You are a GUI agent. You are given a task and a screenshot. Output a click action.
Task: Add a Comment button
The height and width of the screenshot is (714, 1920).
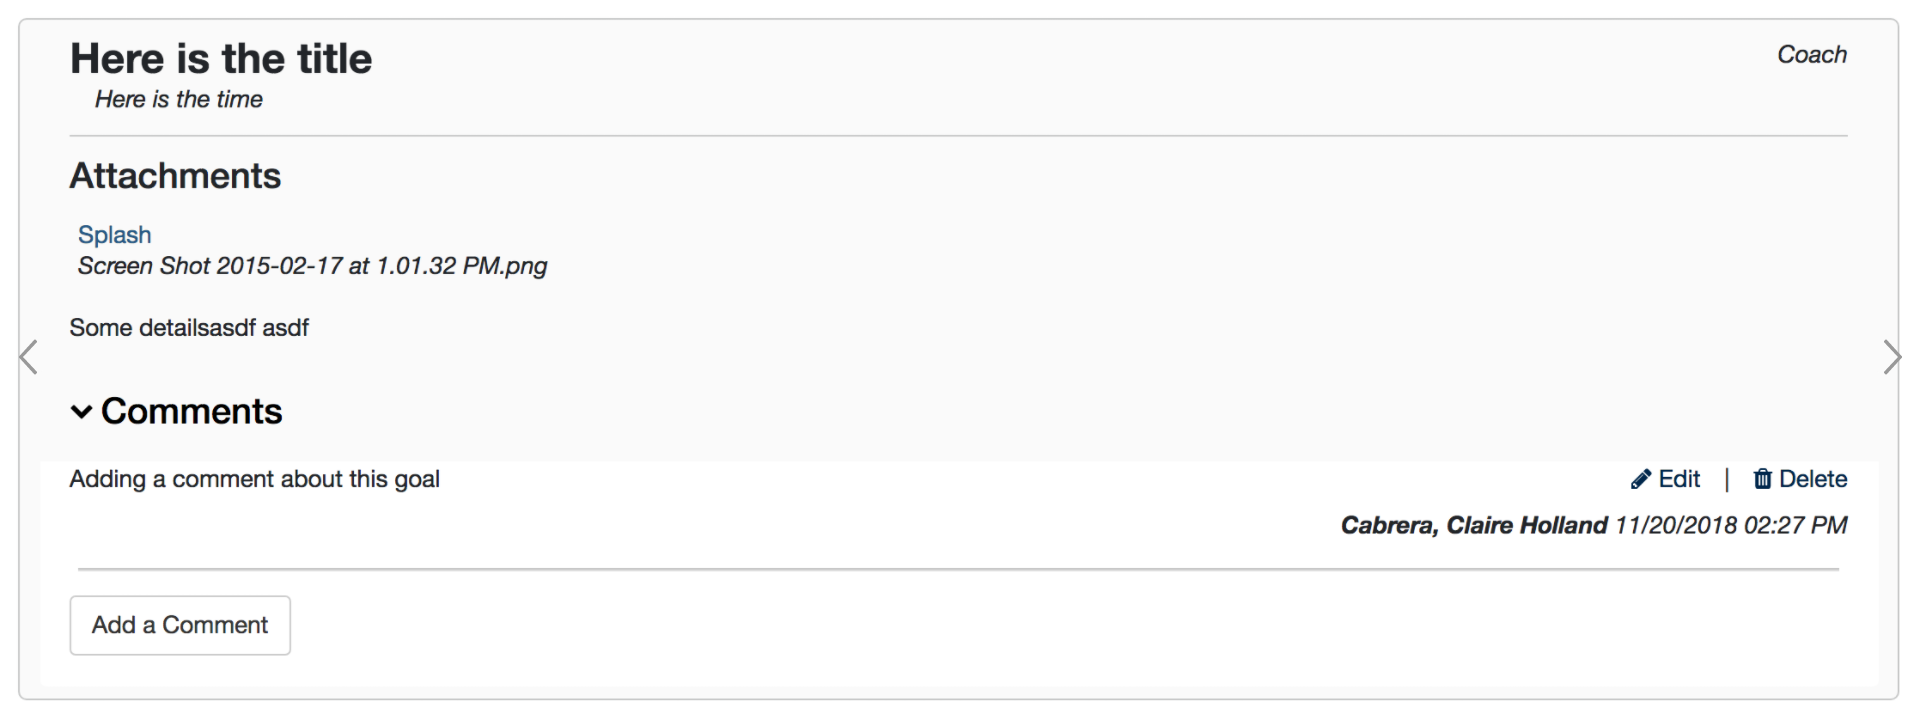180,625
